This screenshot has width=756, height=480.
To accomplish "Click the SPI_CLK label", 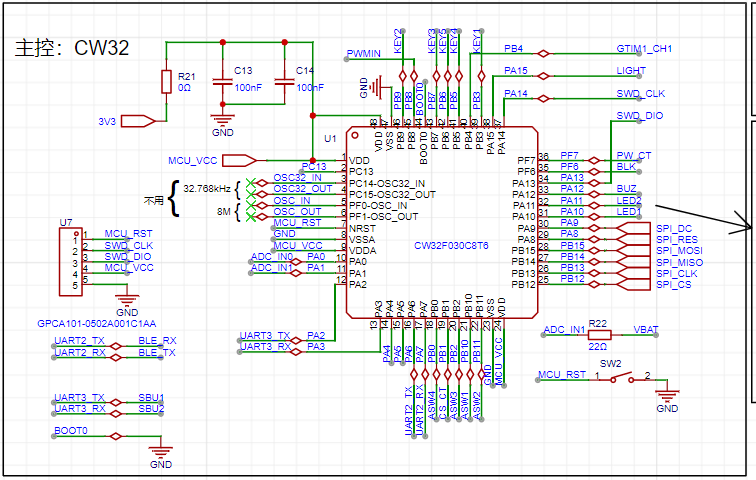I will 676,274.
